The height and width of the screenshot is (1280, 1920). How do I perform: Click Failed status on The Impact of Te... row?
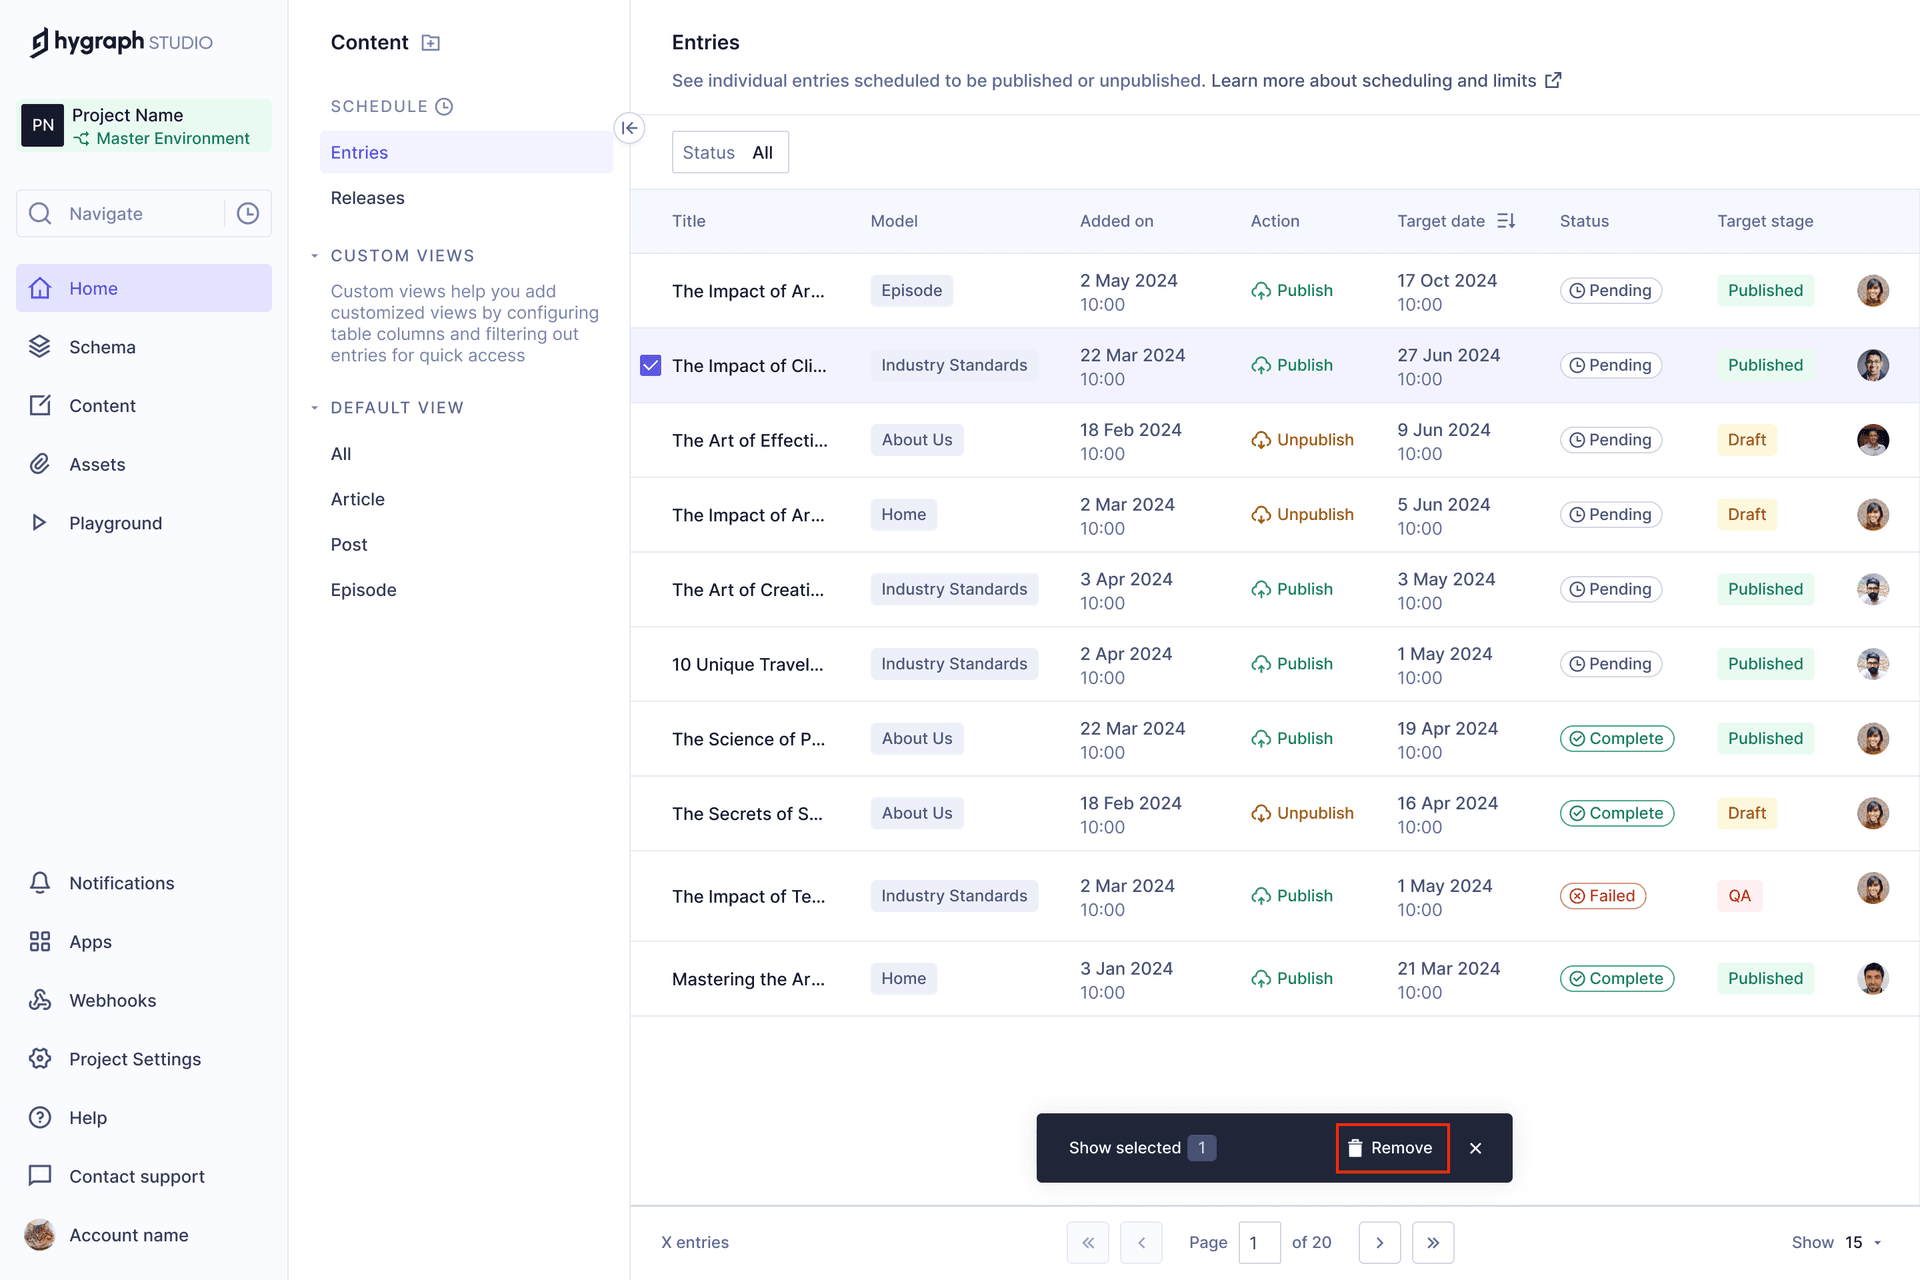point(1603,896)
